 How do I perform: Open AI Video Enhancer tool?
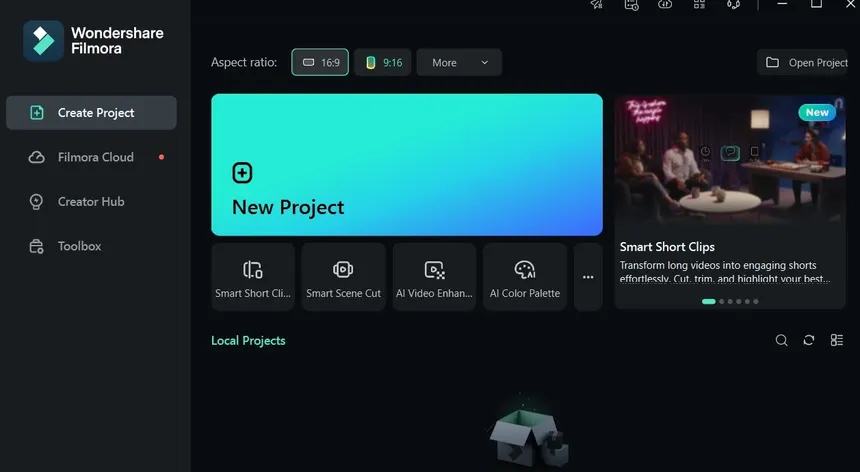point(434,276)
